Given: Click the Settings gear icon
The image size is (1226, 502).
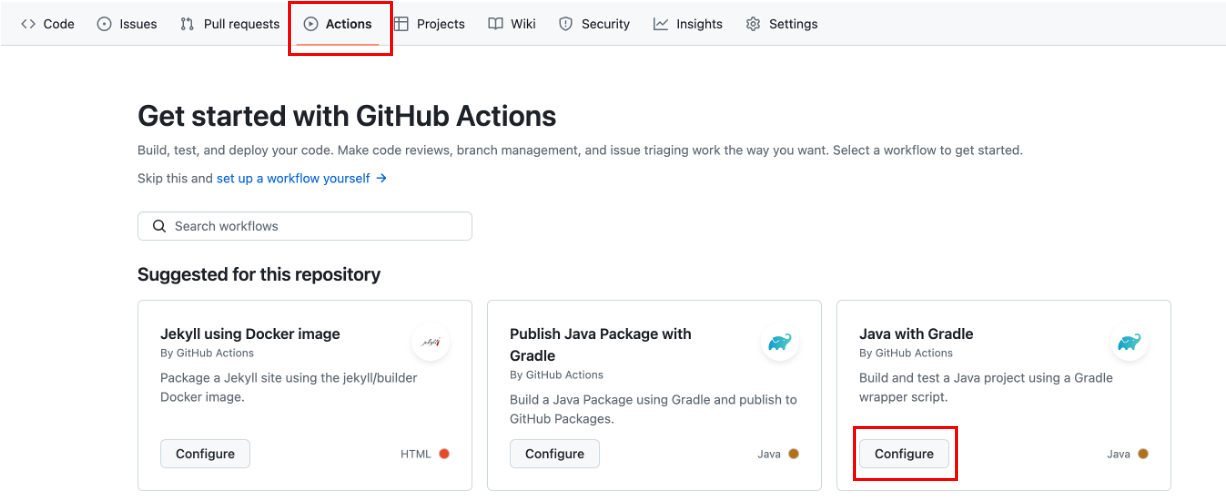Looking at the screenshot, I should coord(753,24).
